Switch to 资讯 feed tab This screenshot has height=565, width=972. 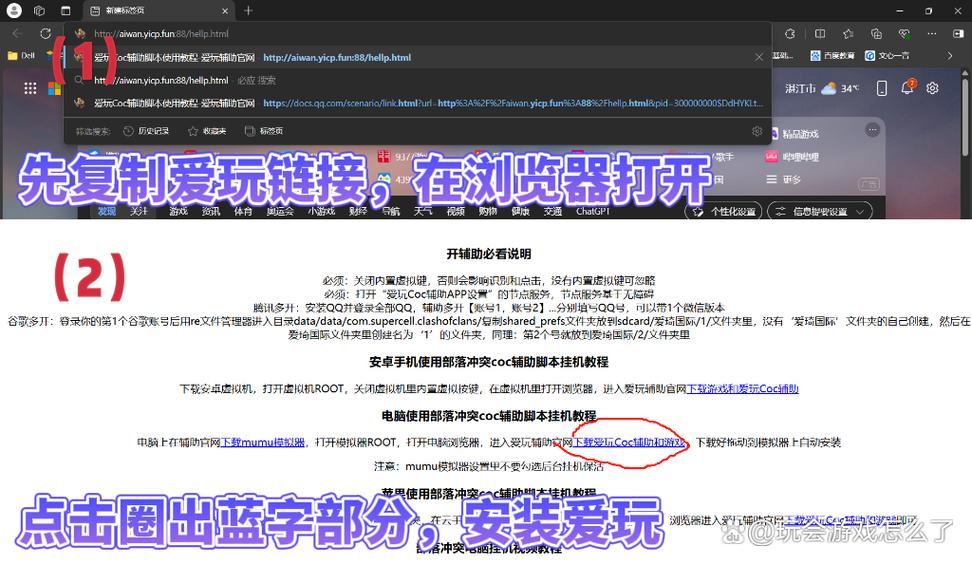(x=211, y=211)
